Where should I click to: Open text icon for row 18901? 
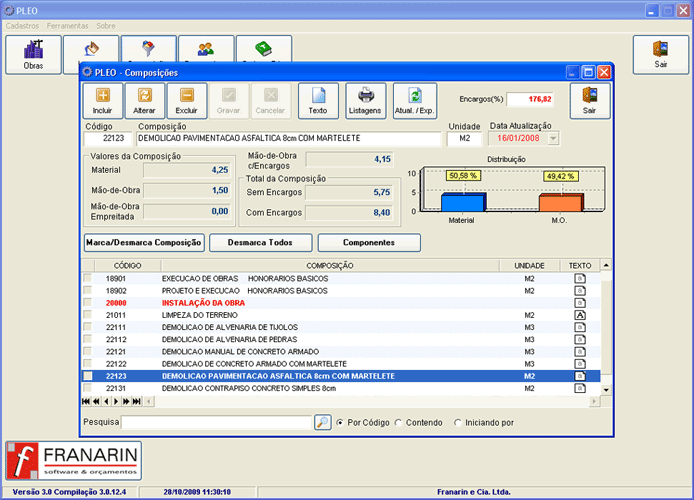pos(580,278)
